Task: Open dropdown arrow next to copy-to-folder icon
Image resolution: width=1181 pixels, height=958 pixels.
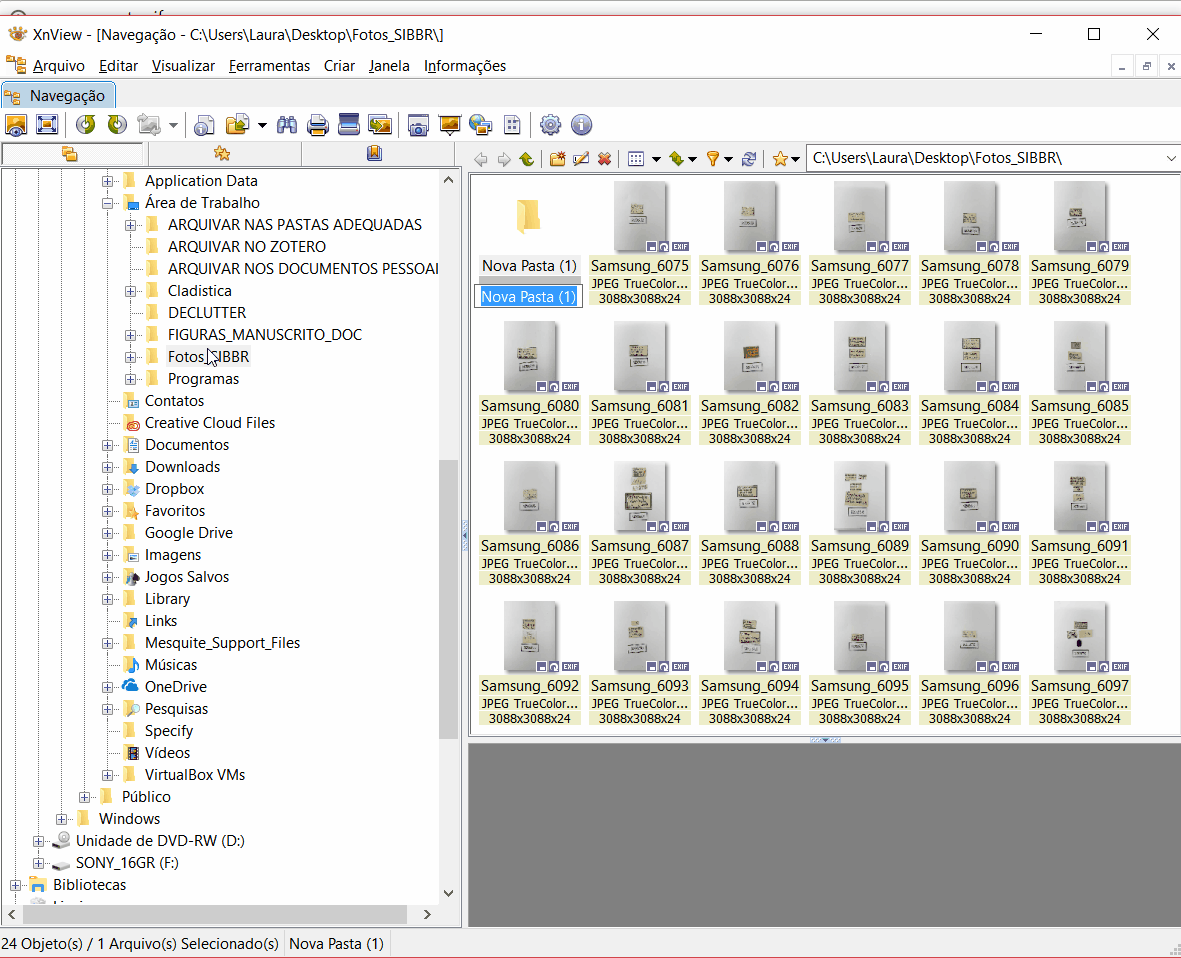Action: point(262,125)
